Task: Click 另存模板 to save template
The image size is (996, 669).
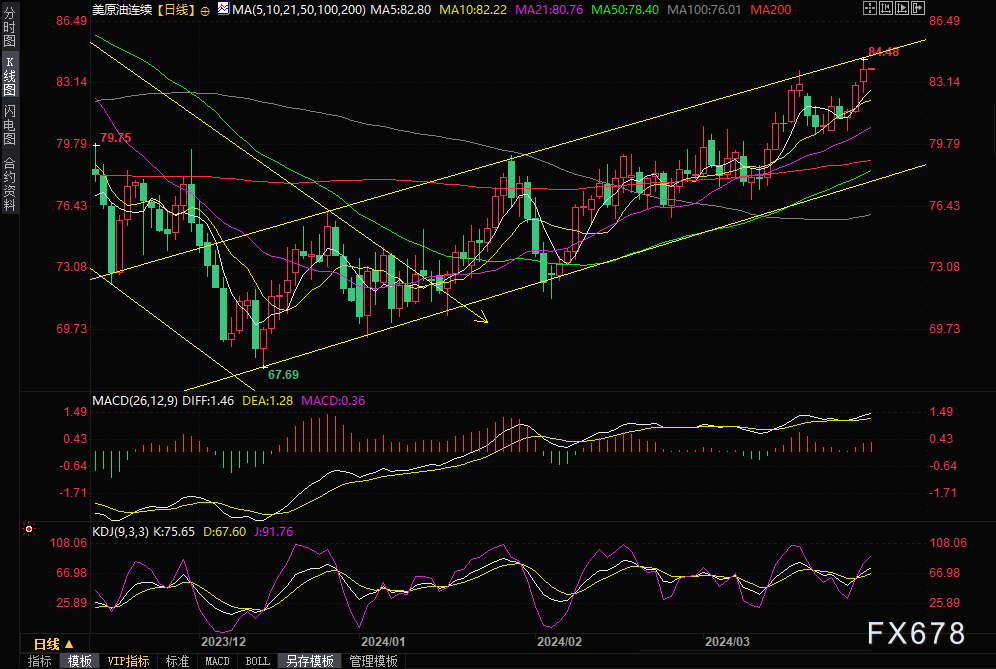Action: [x=309, y=661]
